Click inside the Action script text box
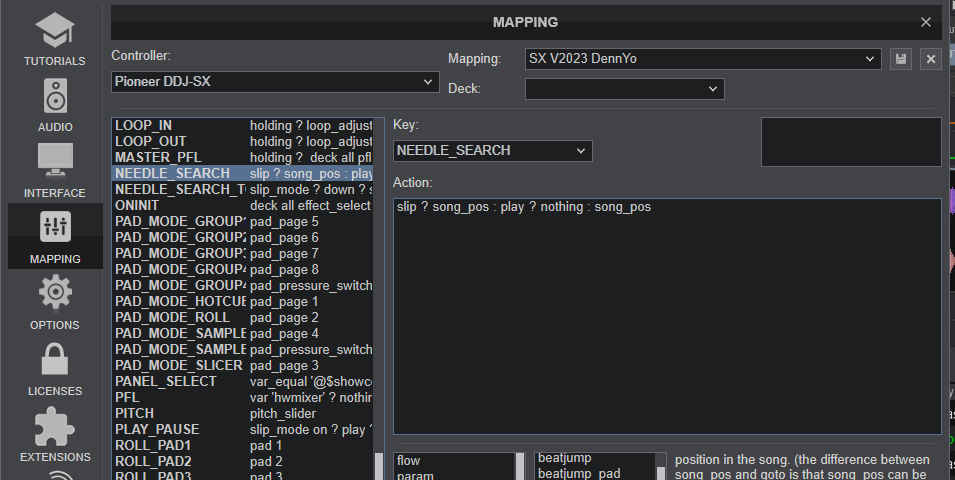 coord(667,316)
